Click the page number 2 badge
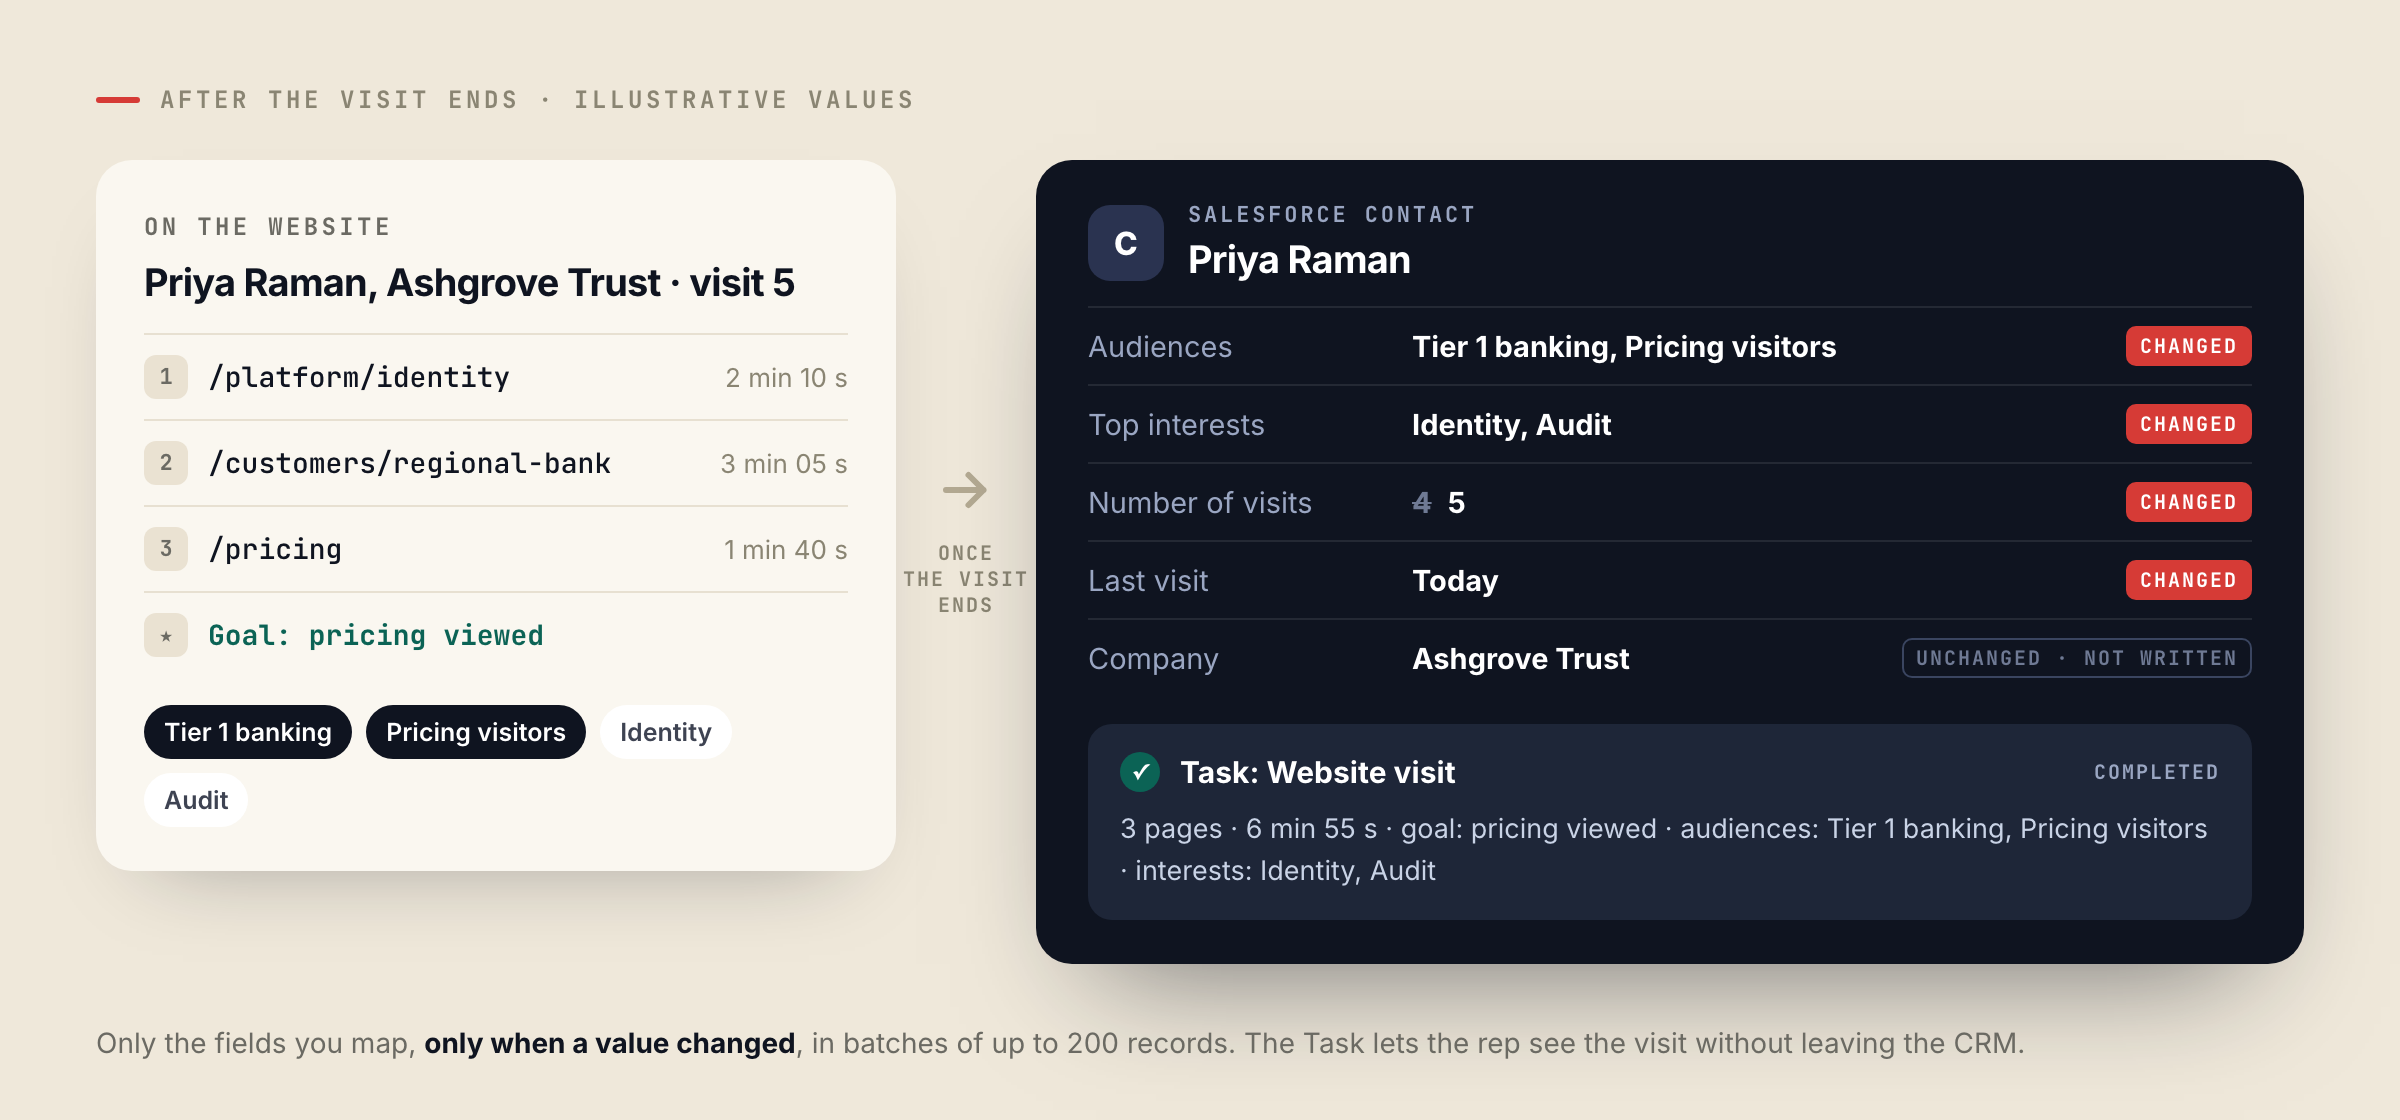2400x1120 pixels. tap(166, 463)
